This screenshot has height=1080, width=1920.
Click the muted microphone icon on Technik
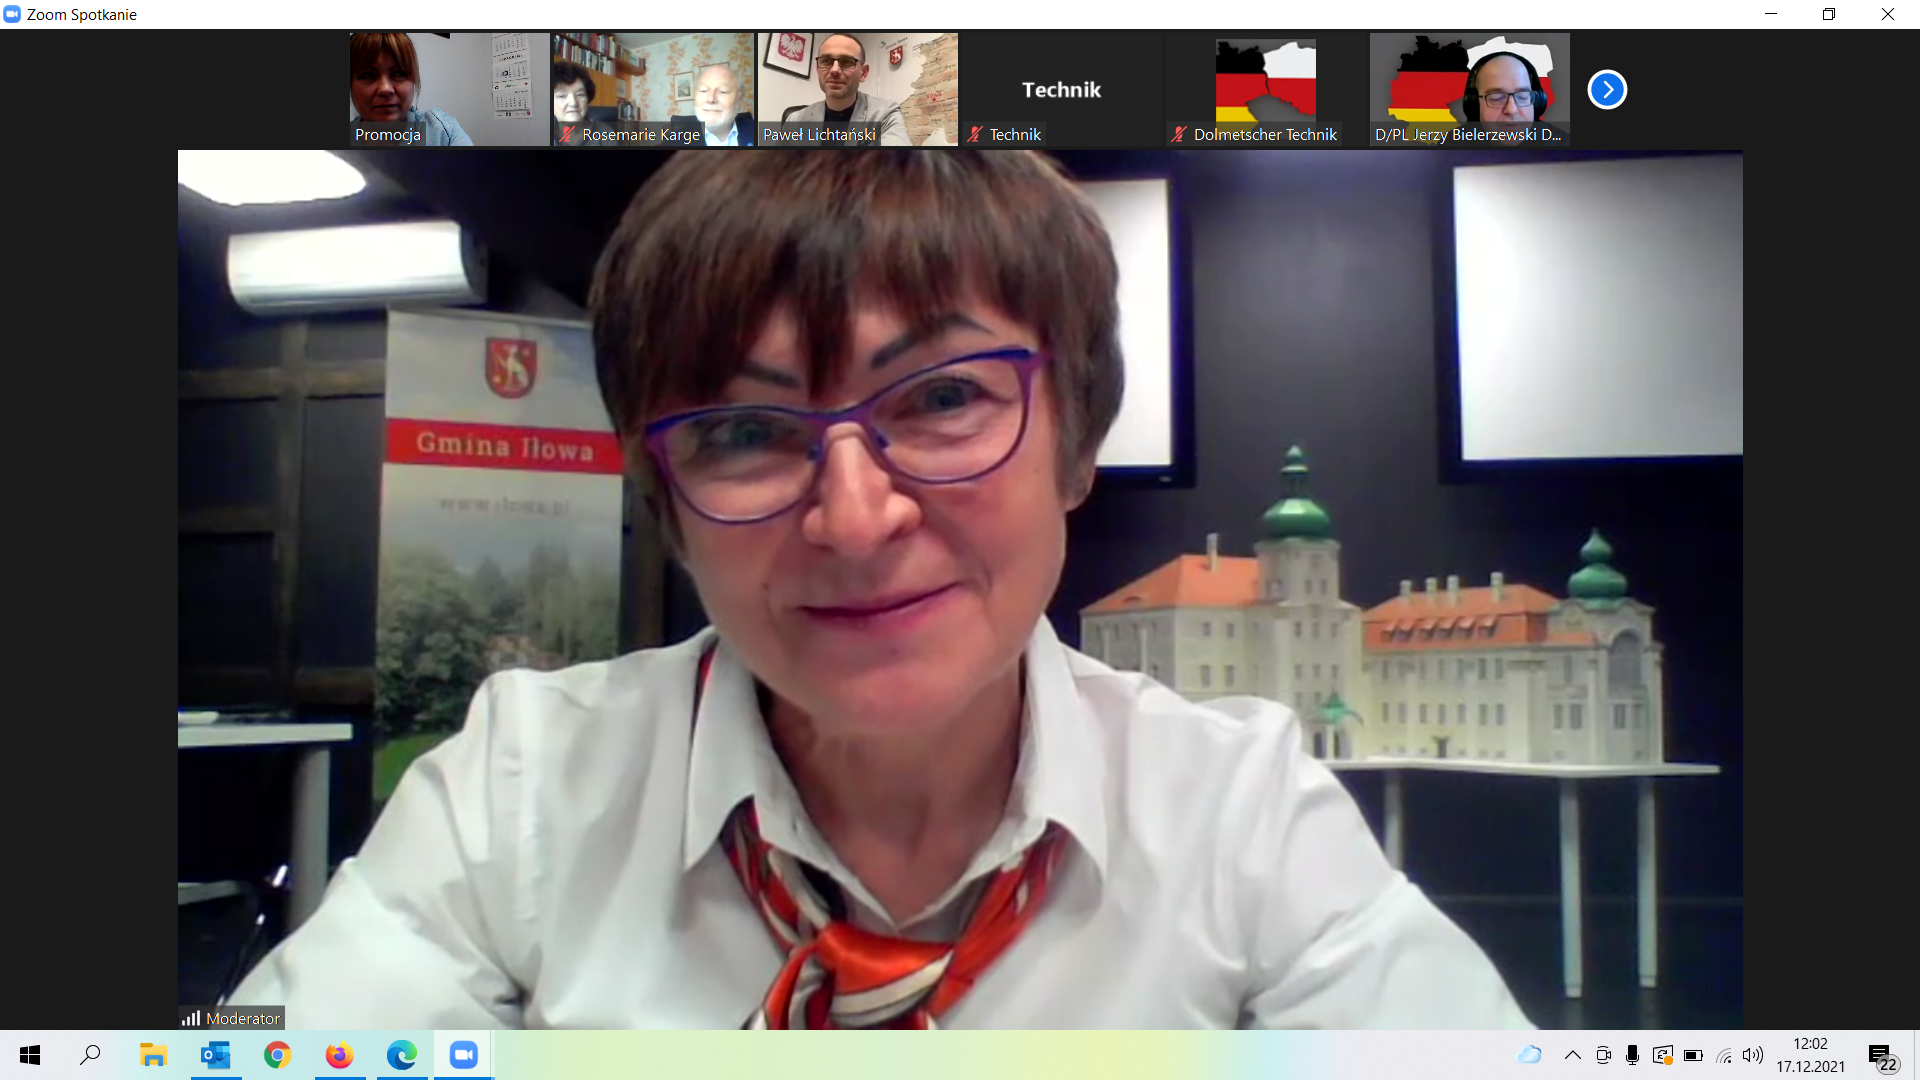click(x=975, y=134)
